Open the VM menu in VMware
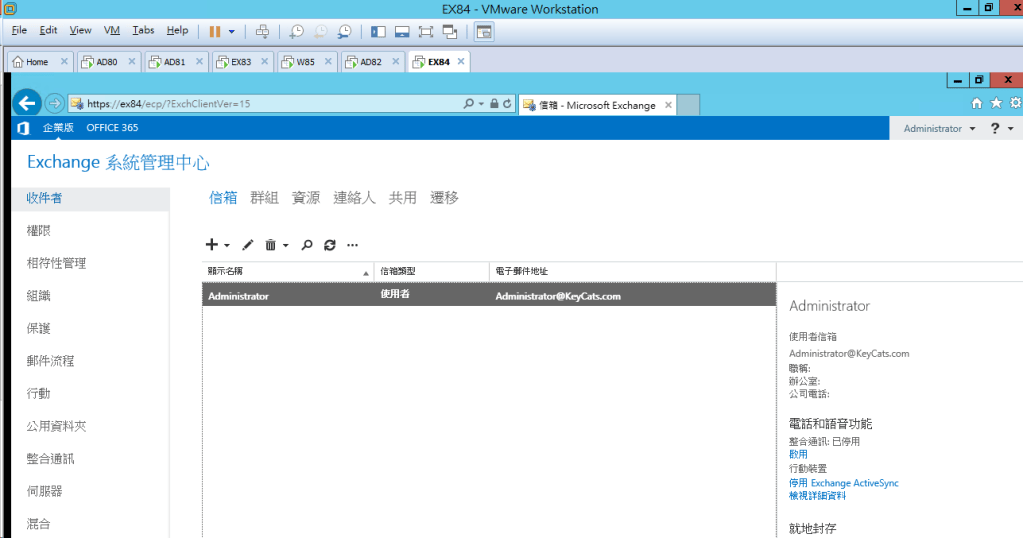Image resolution: width=1023 pixels, height=538 pixels. [112, 31]
